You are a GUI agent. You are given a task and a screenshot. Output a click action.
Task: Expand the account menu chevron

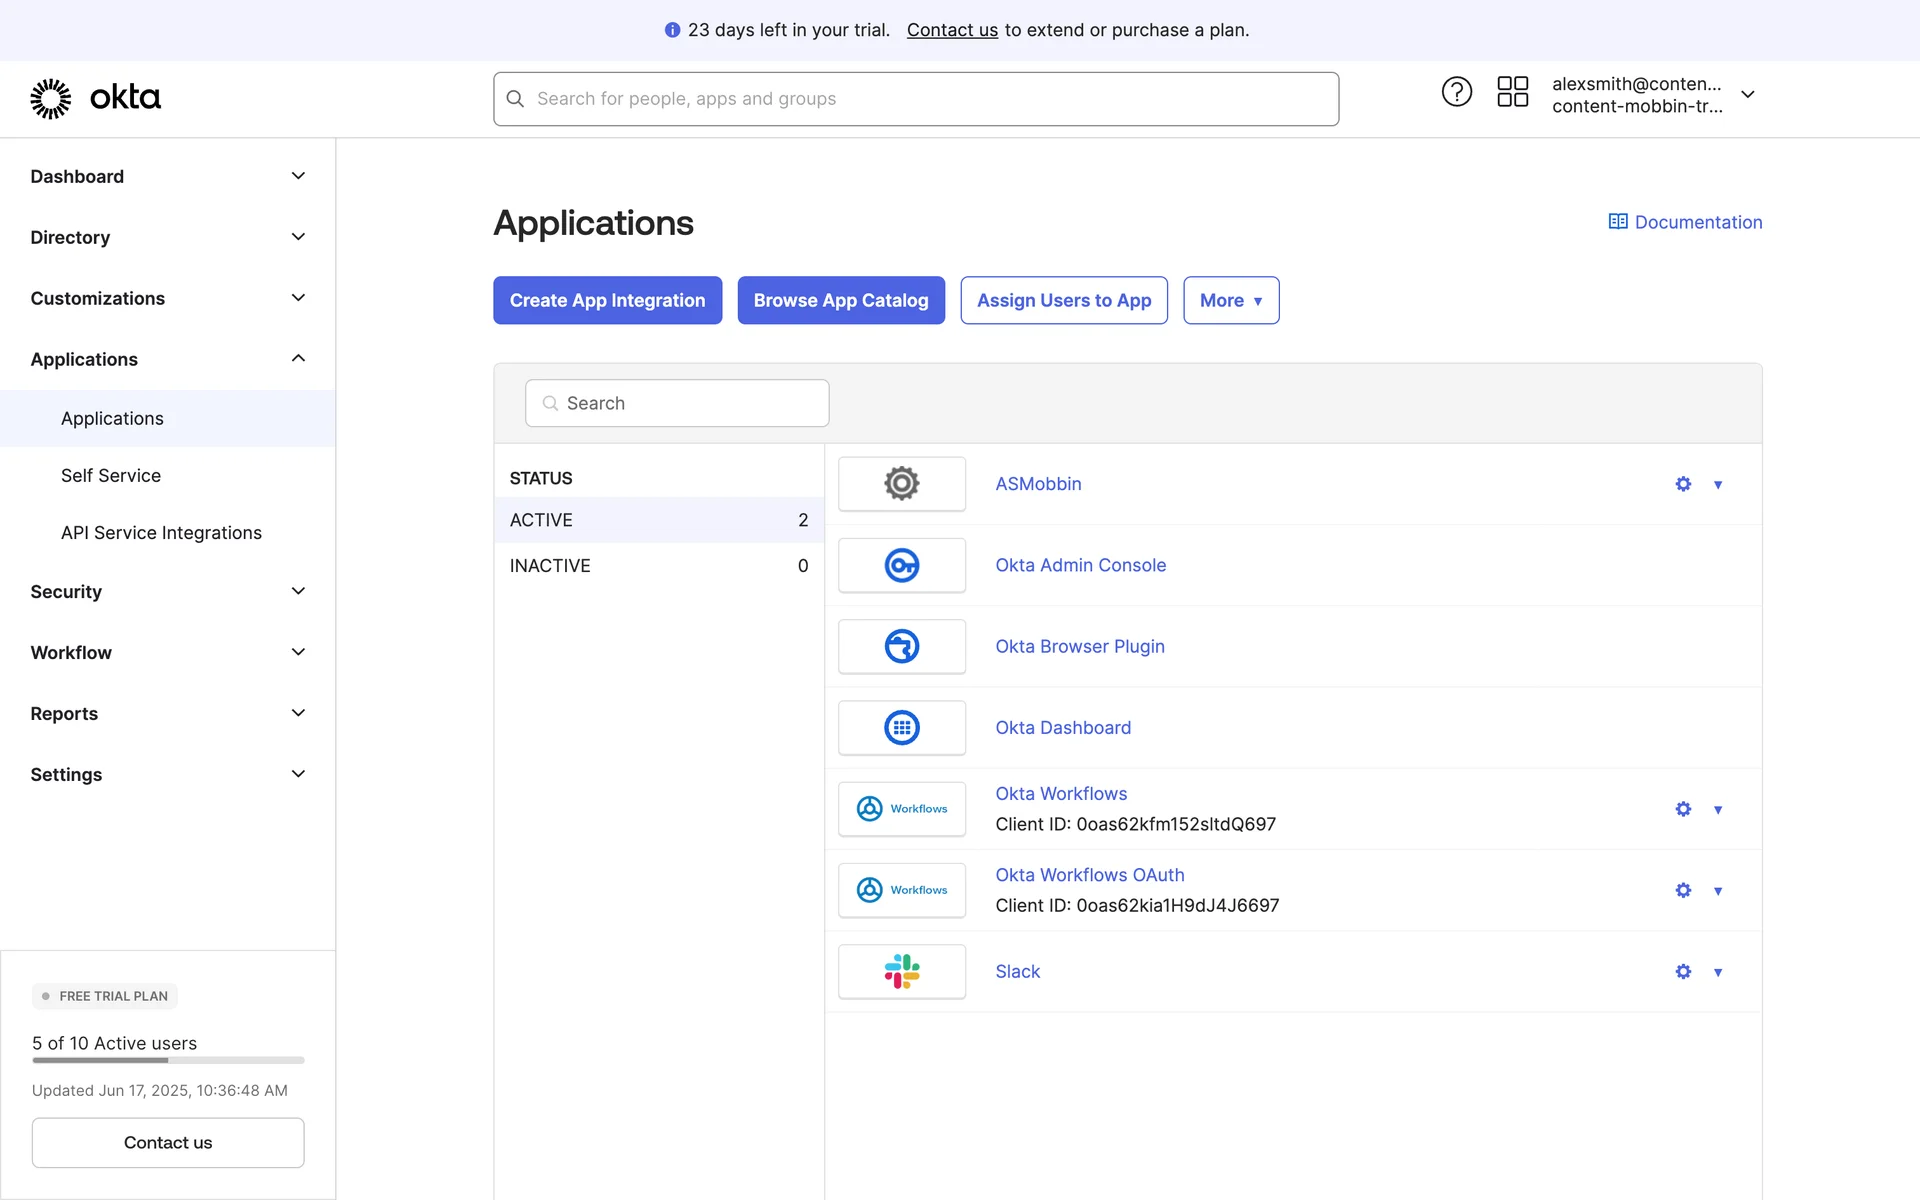tap(1747, 95)
